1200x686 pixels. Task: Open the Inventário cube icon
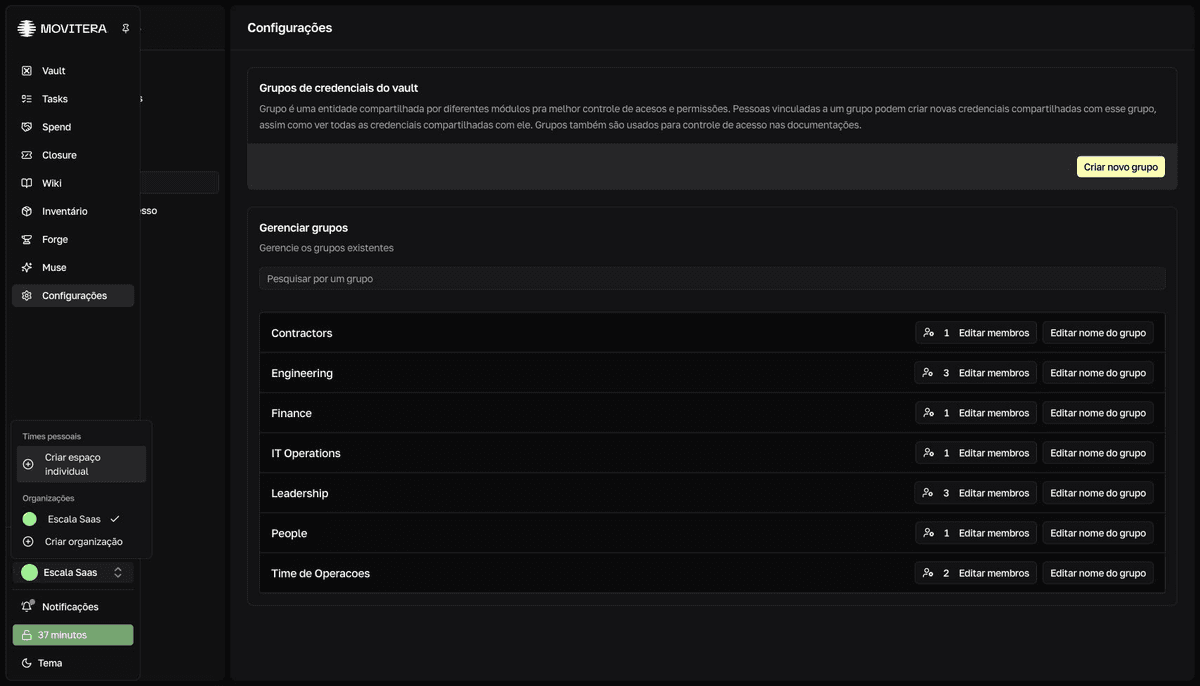27,211
